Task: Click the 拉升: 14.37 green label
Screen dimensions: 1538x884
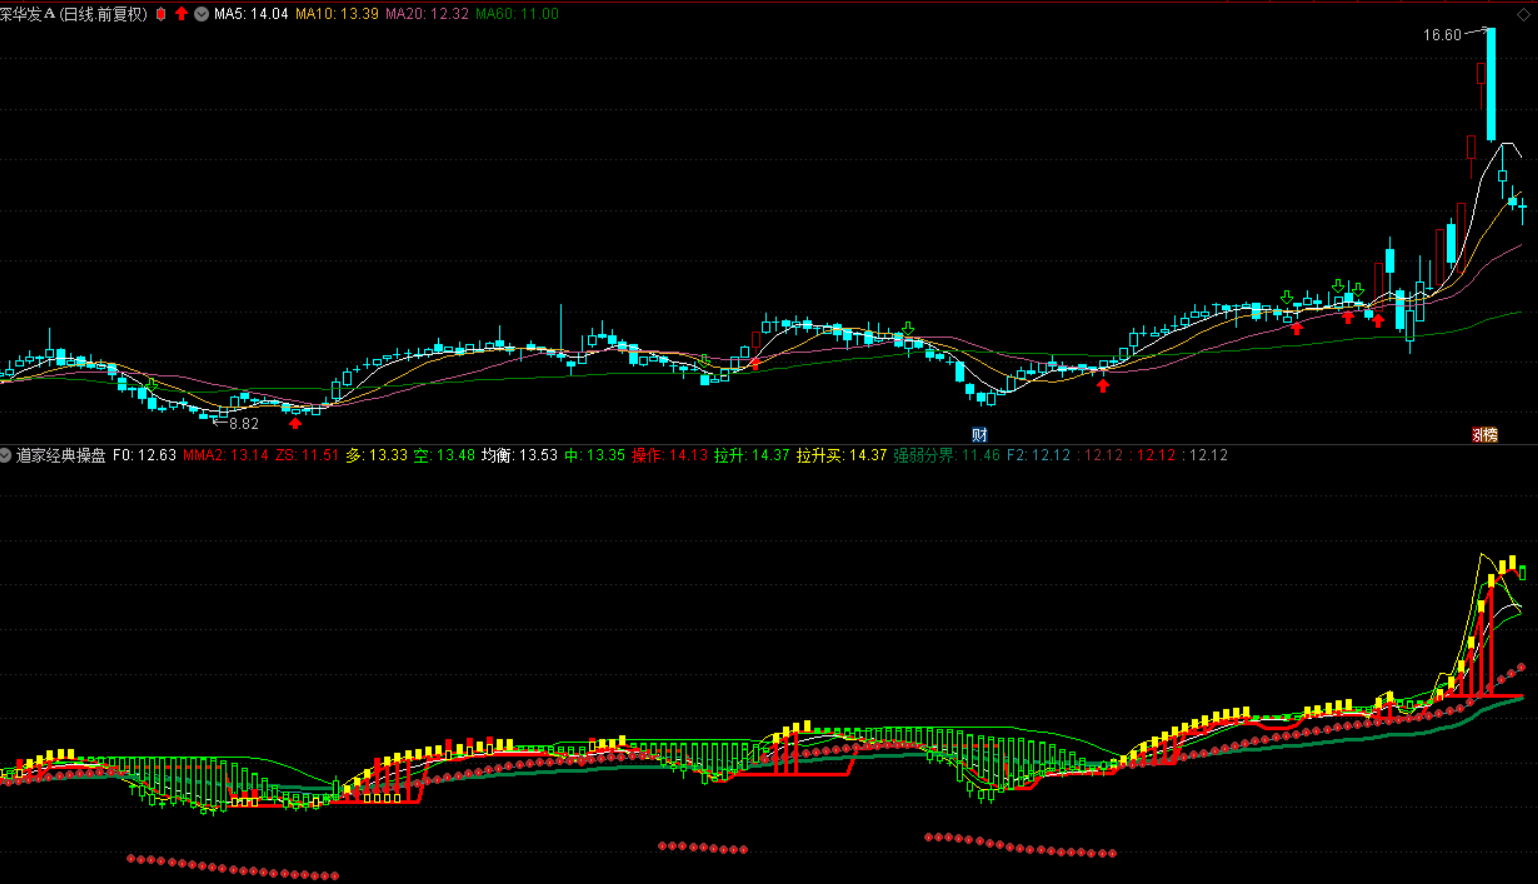Action: click(x=752, y=455)
